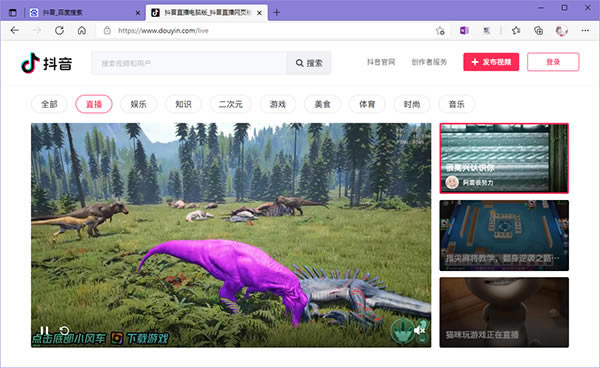Add this page to favorites
The image size is (600, 368).
point(440,31)
